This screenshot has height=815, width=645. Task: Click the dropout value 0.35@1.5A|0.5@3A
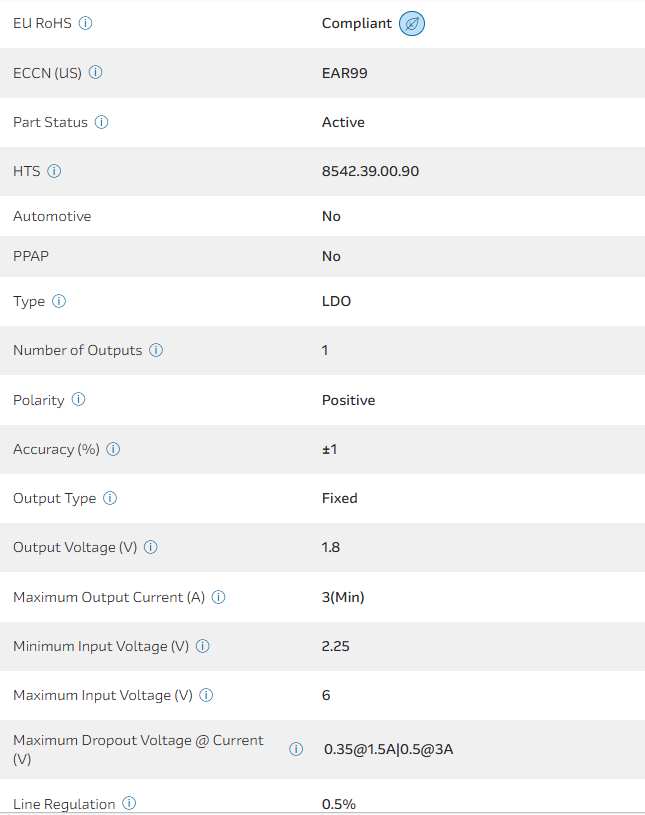[x=389, y=749]
